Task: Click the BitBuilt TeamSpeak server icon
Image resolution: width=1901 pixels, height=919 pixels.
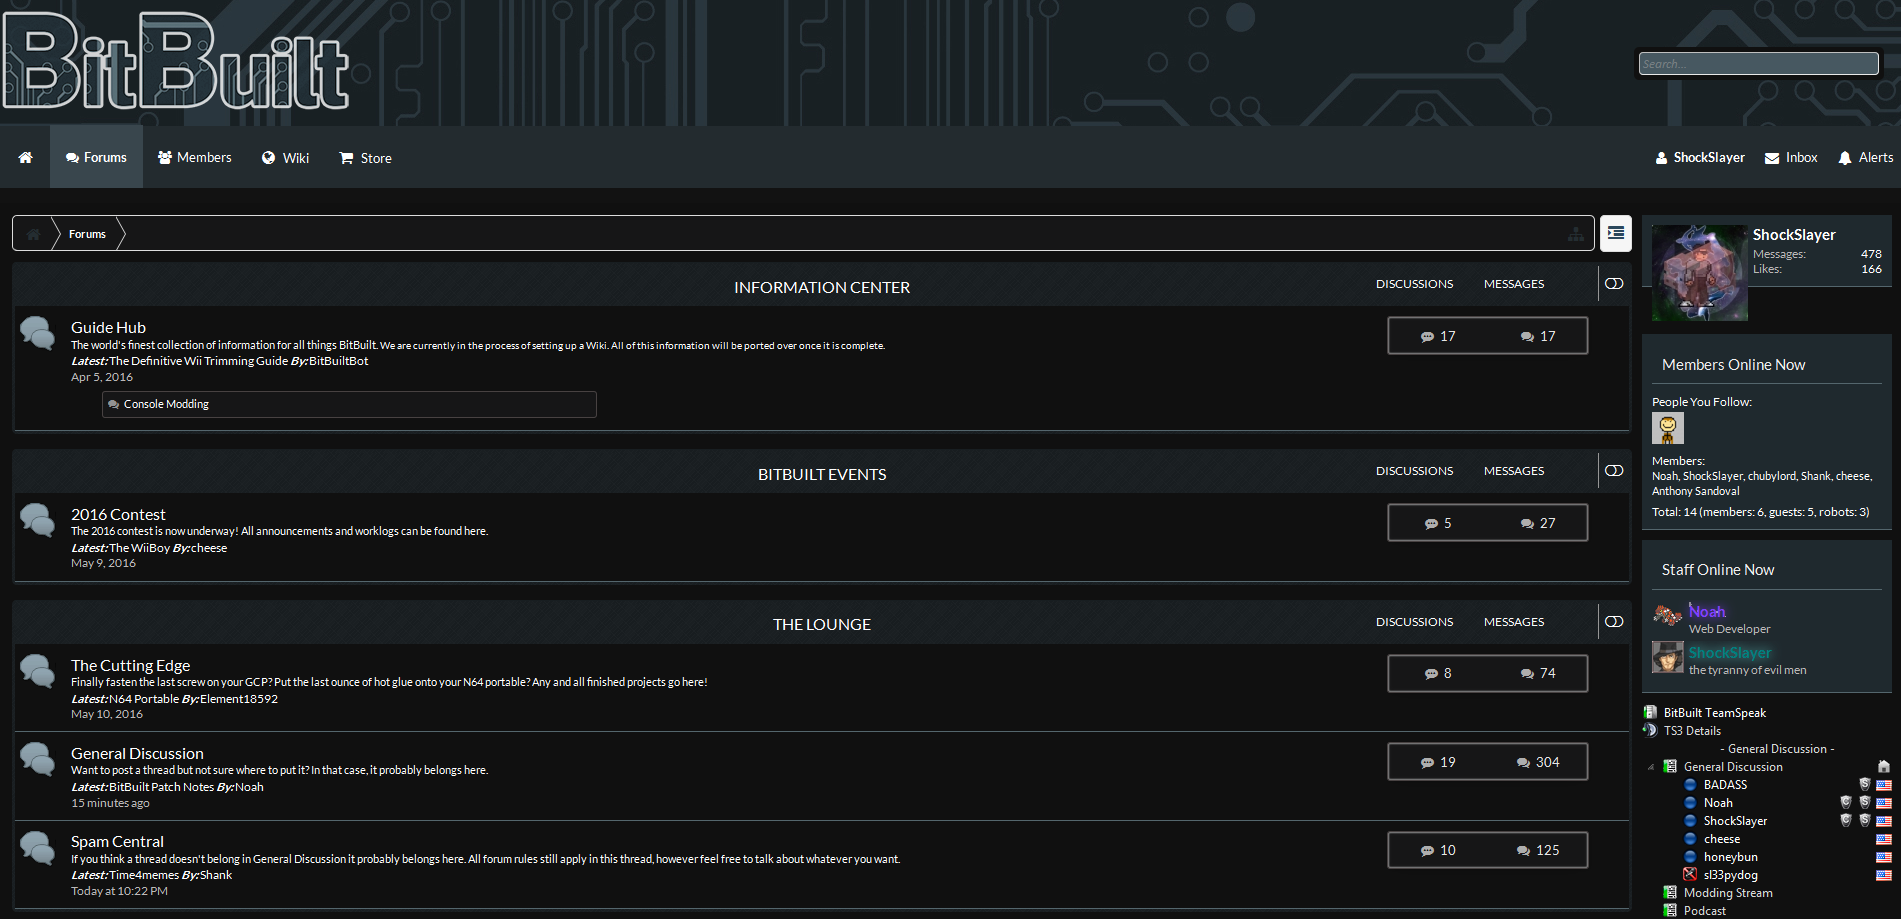Action: 1650,713
